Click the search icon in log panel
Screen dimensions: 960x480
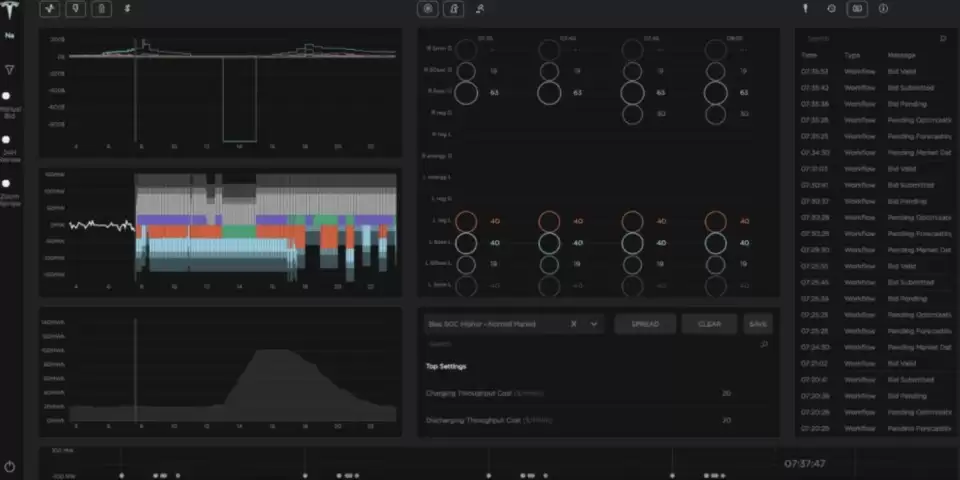pyautogui.click(x=942, y=38)
